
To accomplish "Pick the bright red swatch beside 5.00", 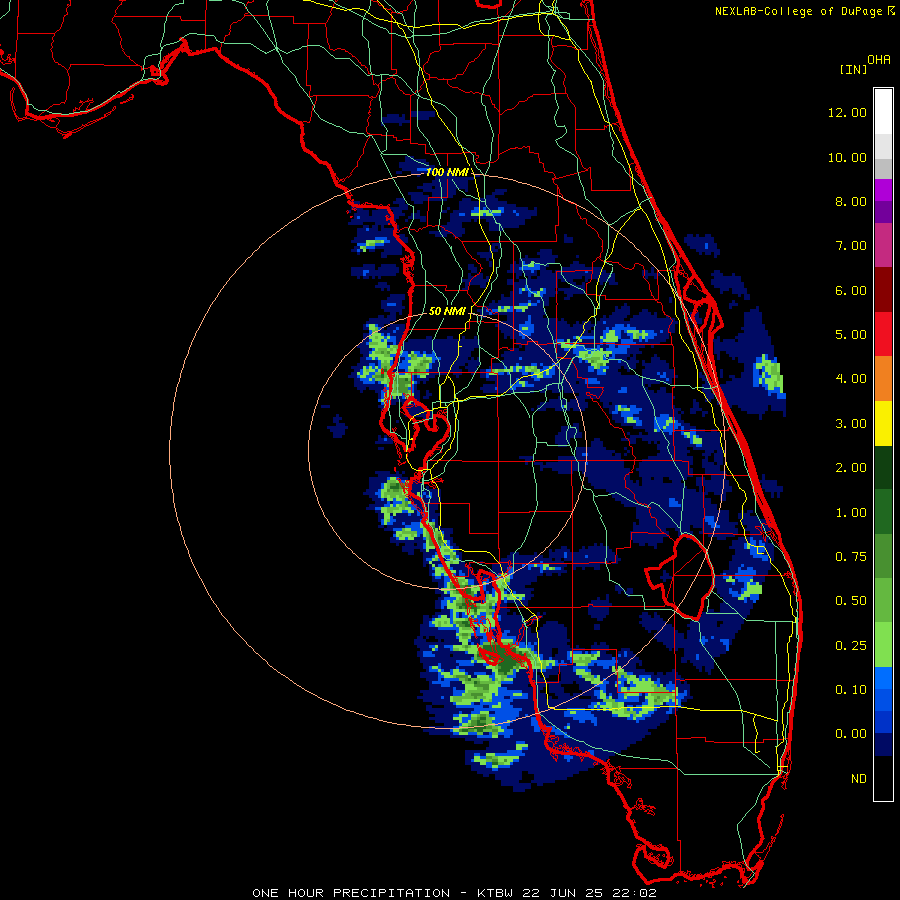I will (883, 334).
